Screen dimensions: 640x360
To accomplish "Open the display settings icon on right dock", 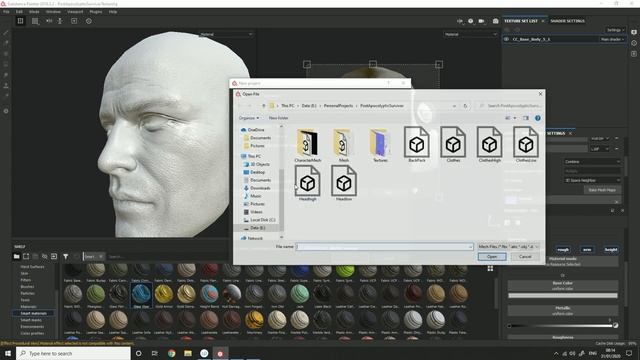I will pos(634,32).
